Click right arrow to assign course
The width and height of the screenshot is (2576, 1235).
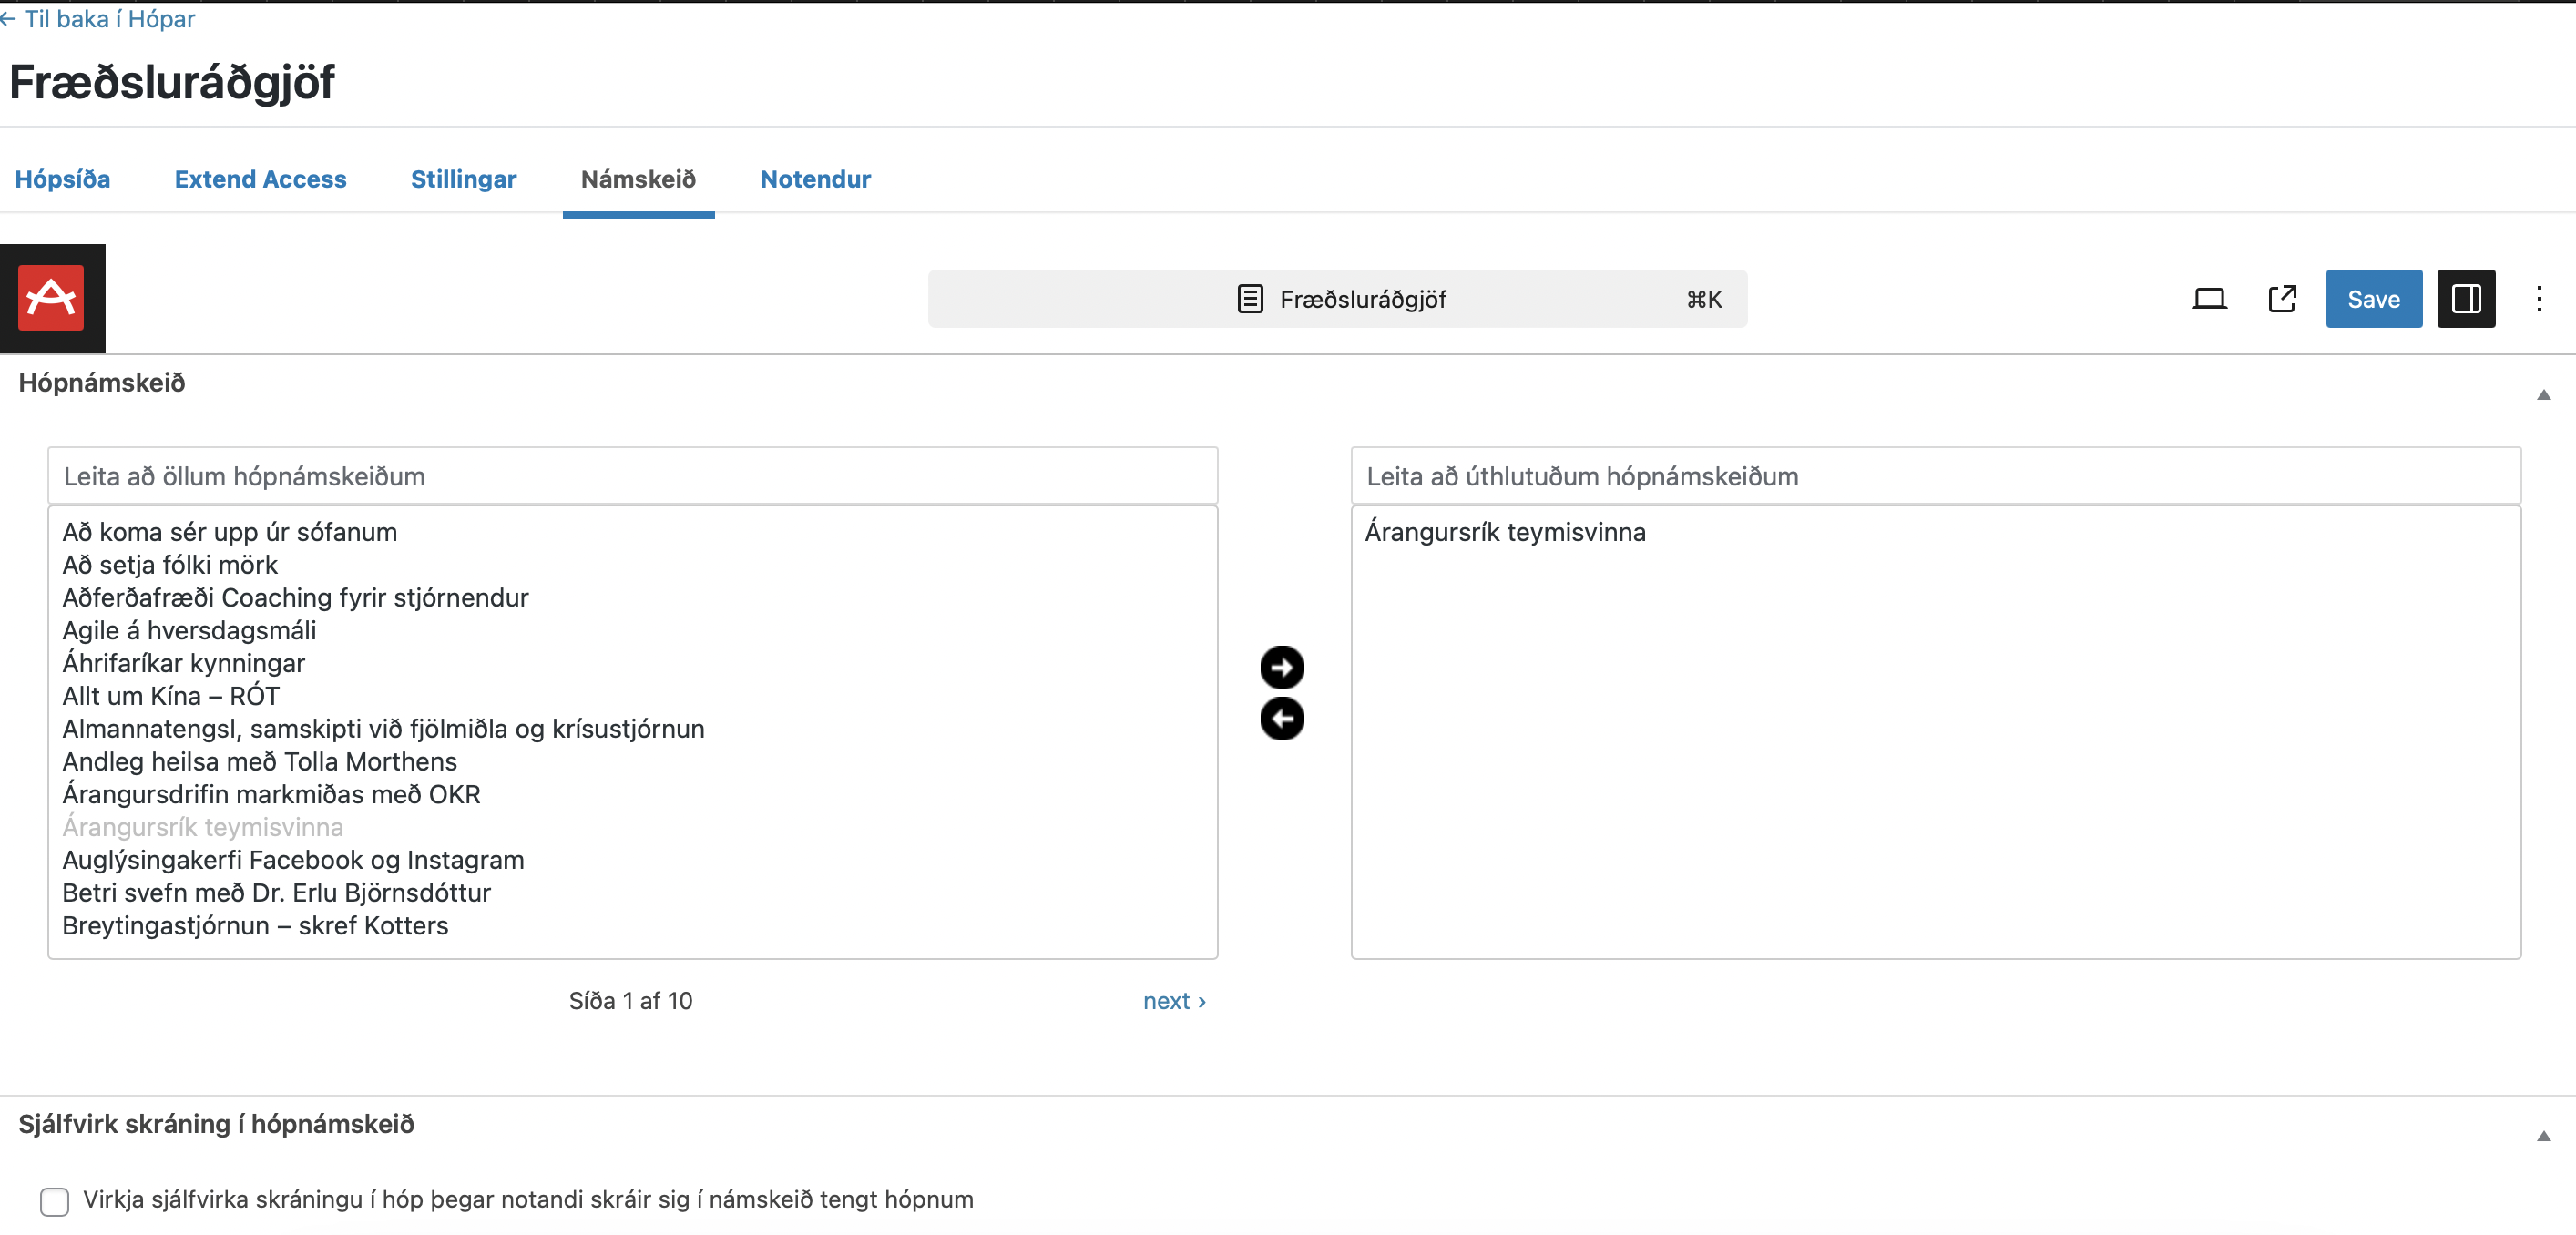(x=1281, y=667)
